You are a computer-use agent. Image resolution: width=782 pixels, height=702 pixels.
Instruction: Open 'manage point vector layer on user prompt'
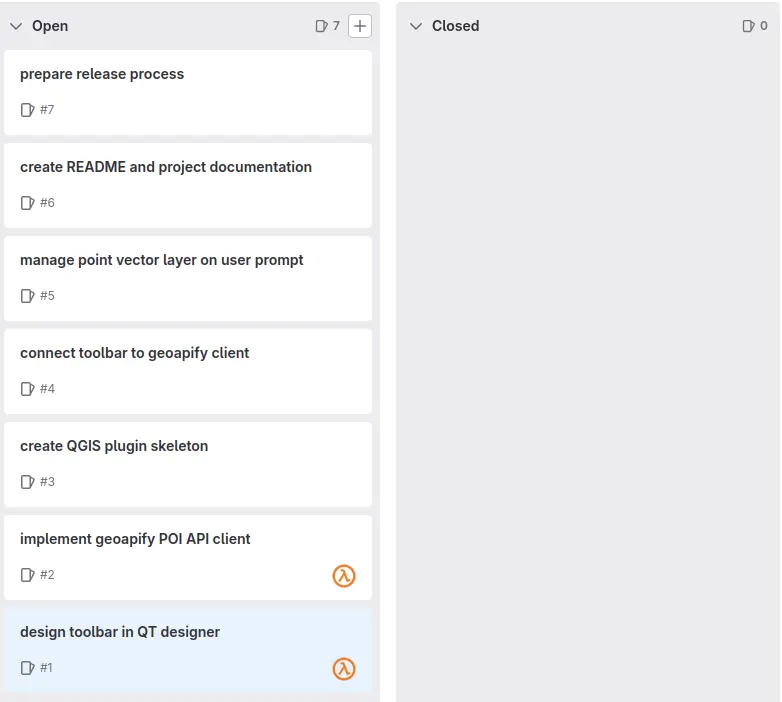click(x=162, y=260)
